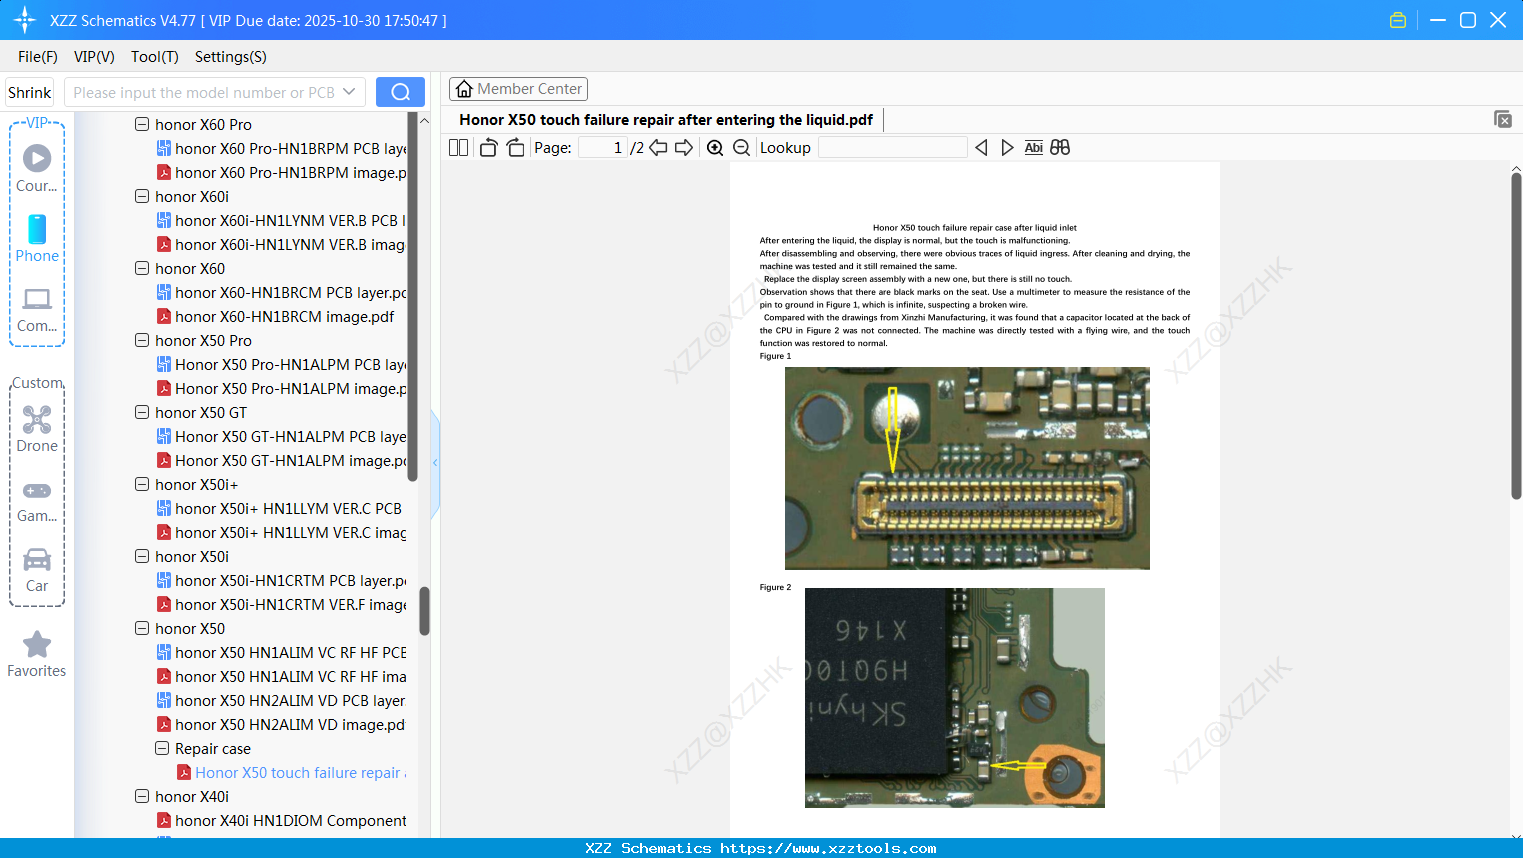Open Favorites from the sidebar
This screenshot has width=1523, height=858.
37,654
